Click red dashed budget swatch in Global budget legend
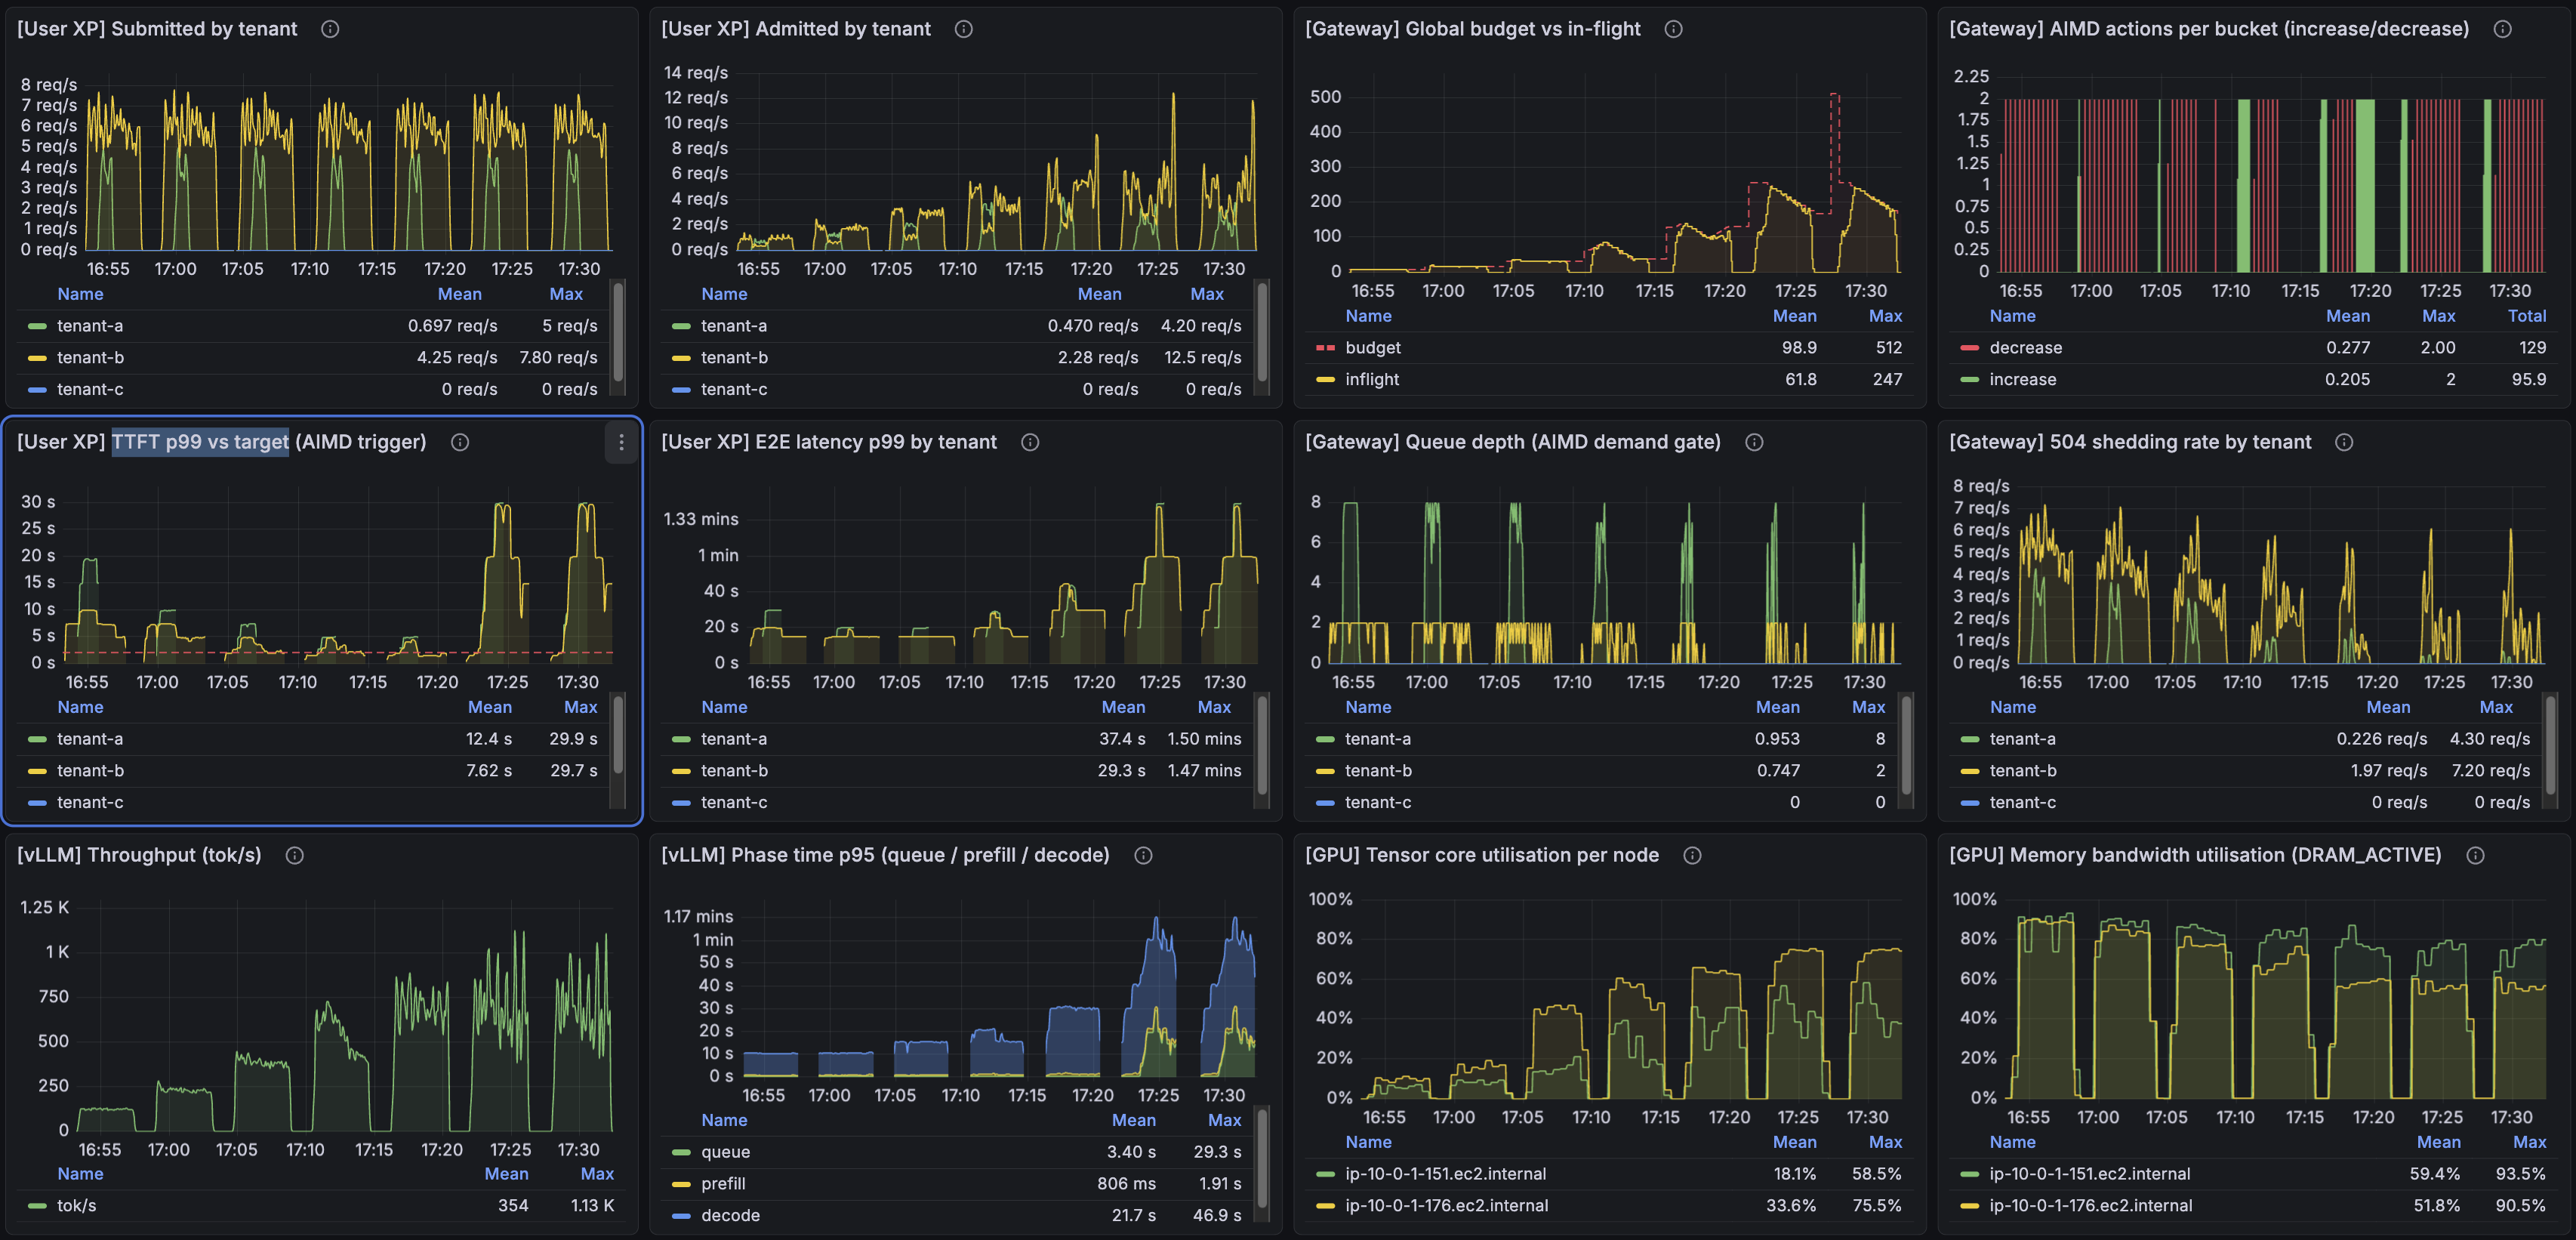Viewport: 2576px width, 1240px height. pos(1325,348)
